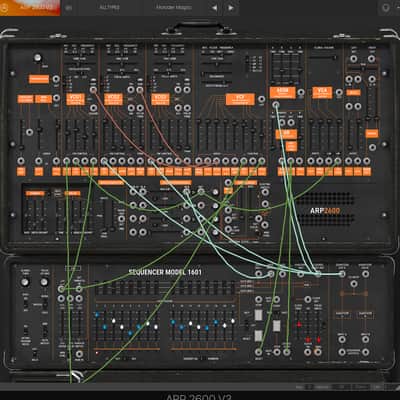The height and width of the screenshot is (400, 400).
Task: Click the SEQUENCER MODEL 1601 title
Action: point(165,272)
